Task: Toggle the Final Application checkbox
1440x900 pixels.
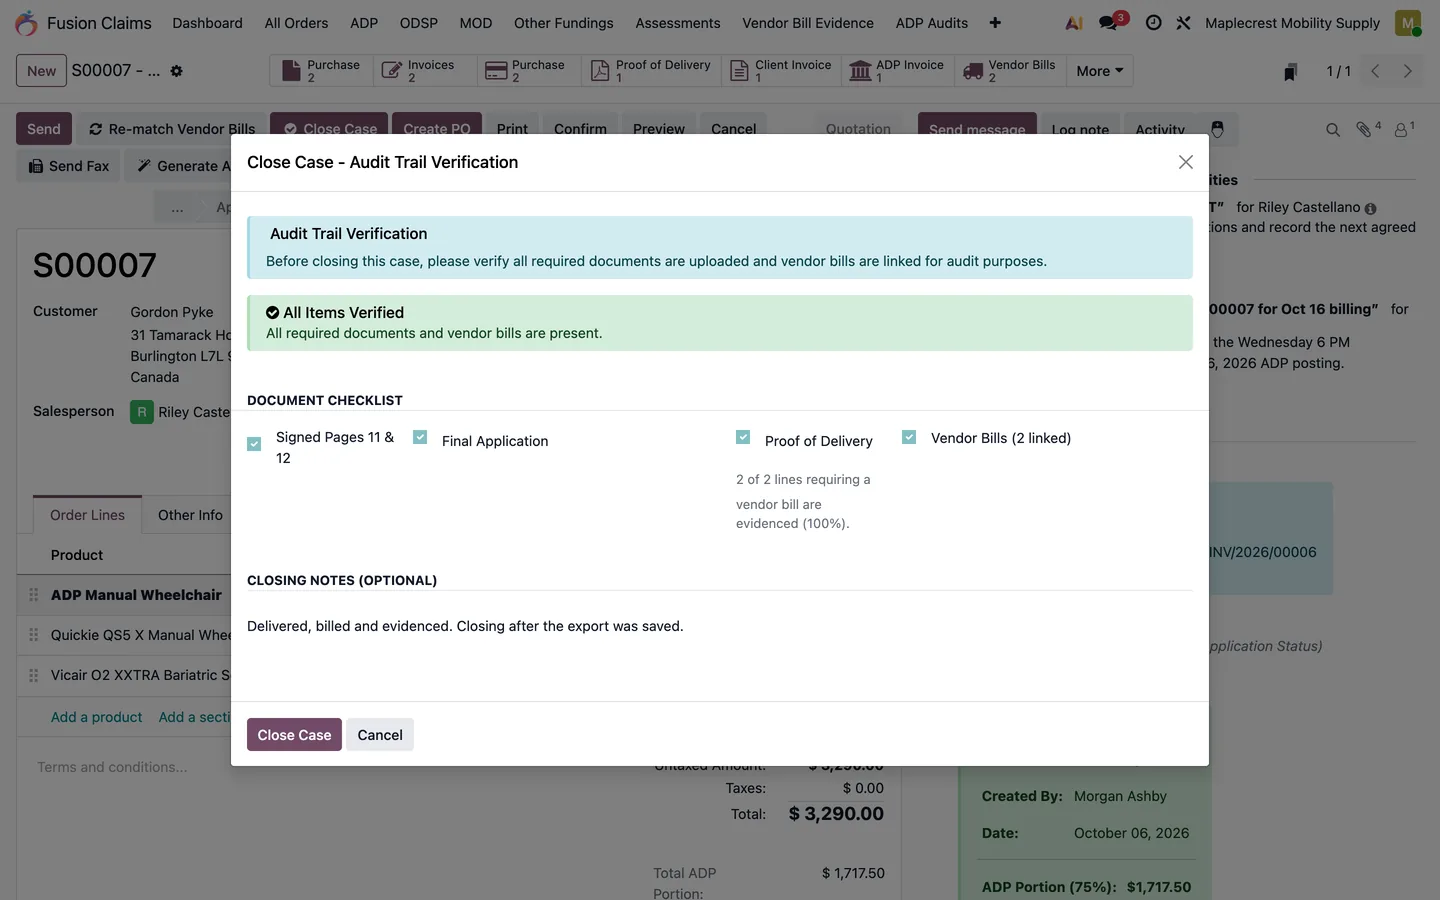Action: pos(420,437)
